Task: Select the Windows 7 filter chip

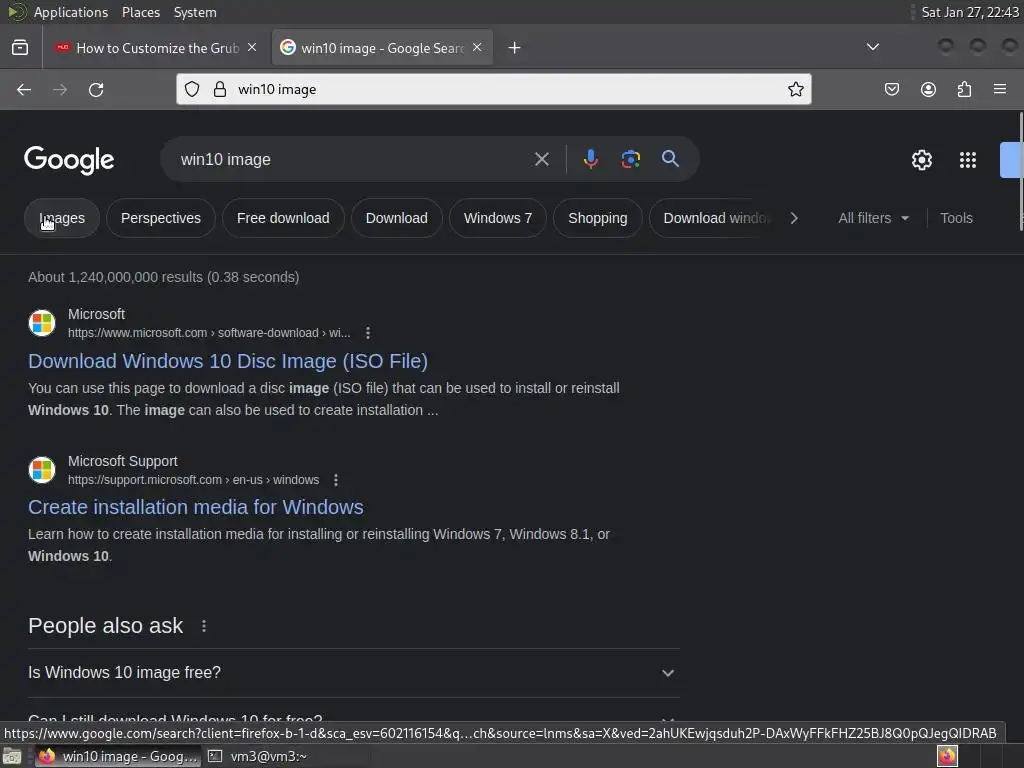Action: 498,218
